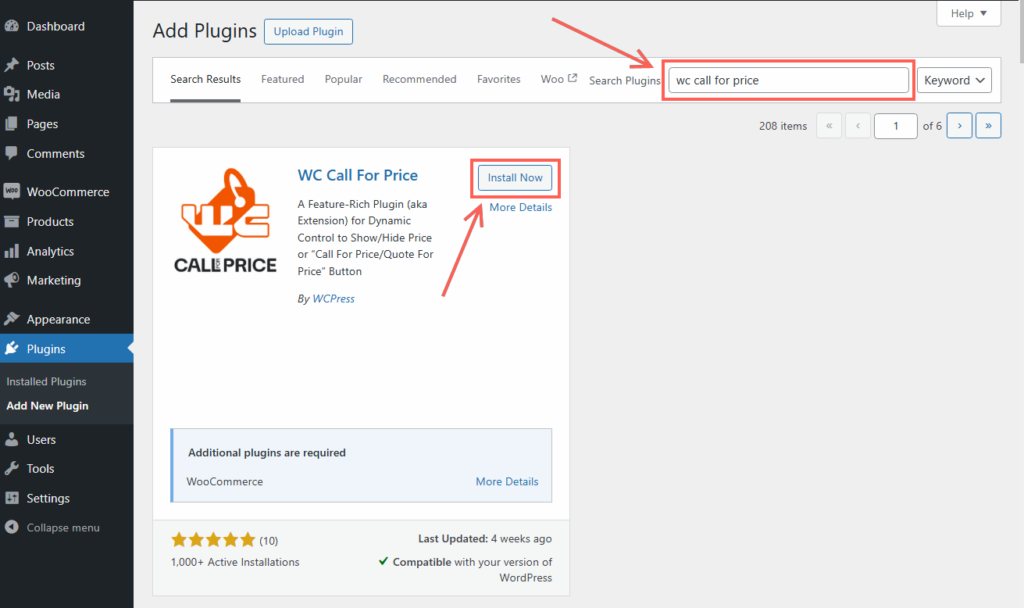Open the Dashboard menu item
The height and width of the screenshot is (608, 1024).
coord(67,26)
